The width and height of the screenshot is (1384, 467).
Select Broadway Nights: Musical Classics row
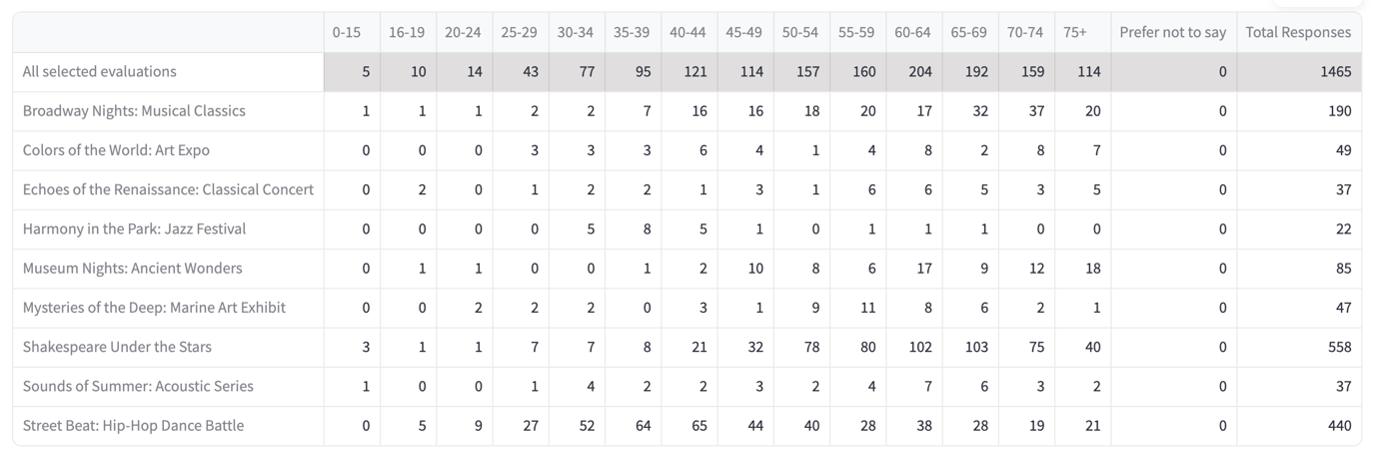[133, 111]
